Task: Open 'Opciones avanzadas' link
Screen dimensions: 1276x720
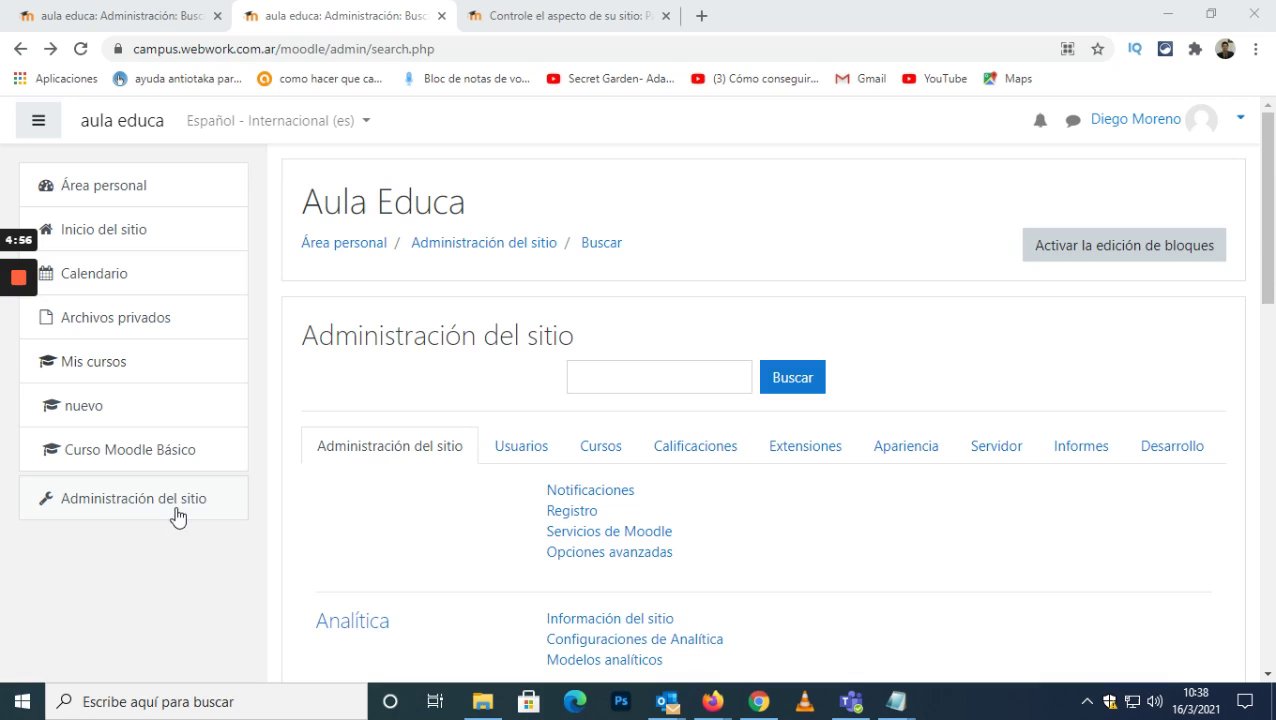Action: point(609,552)
